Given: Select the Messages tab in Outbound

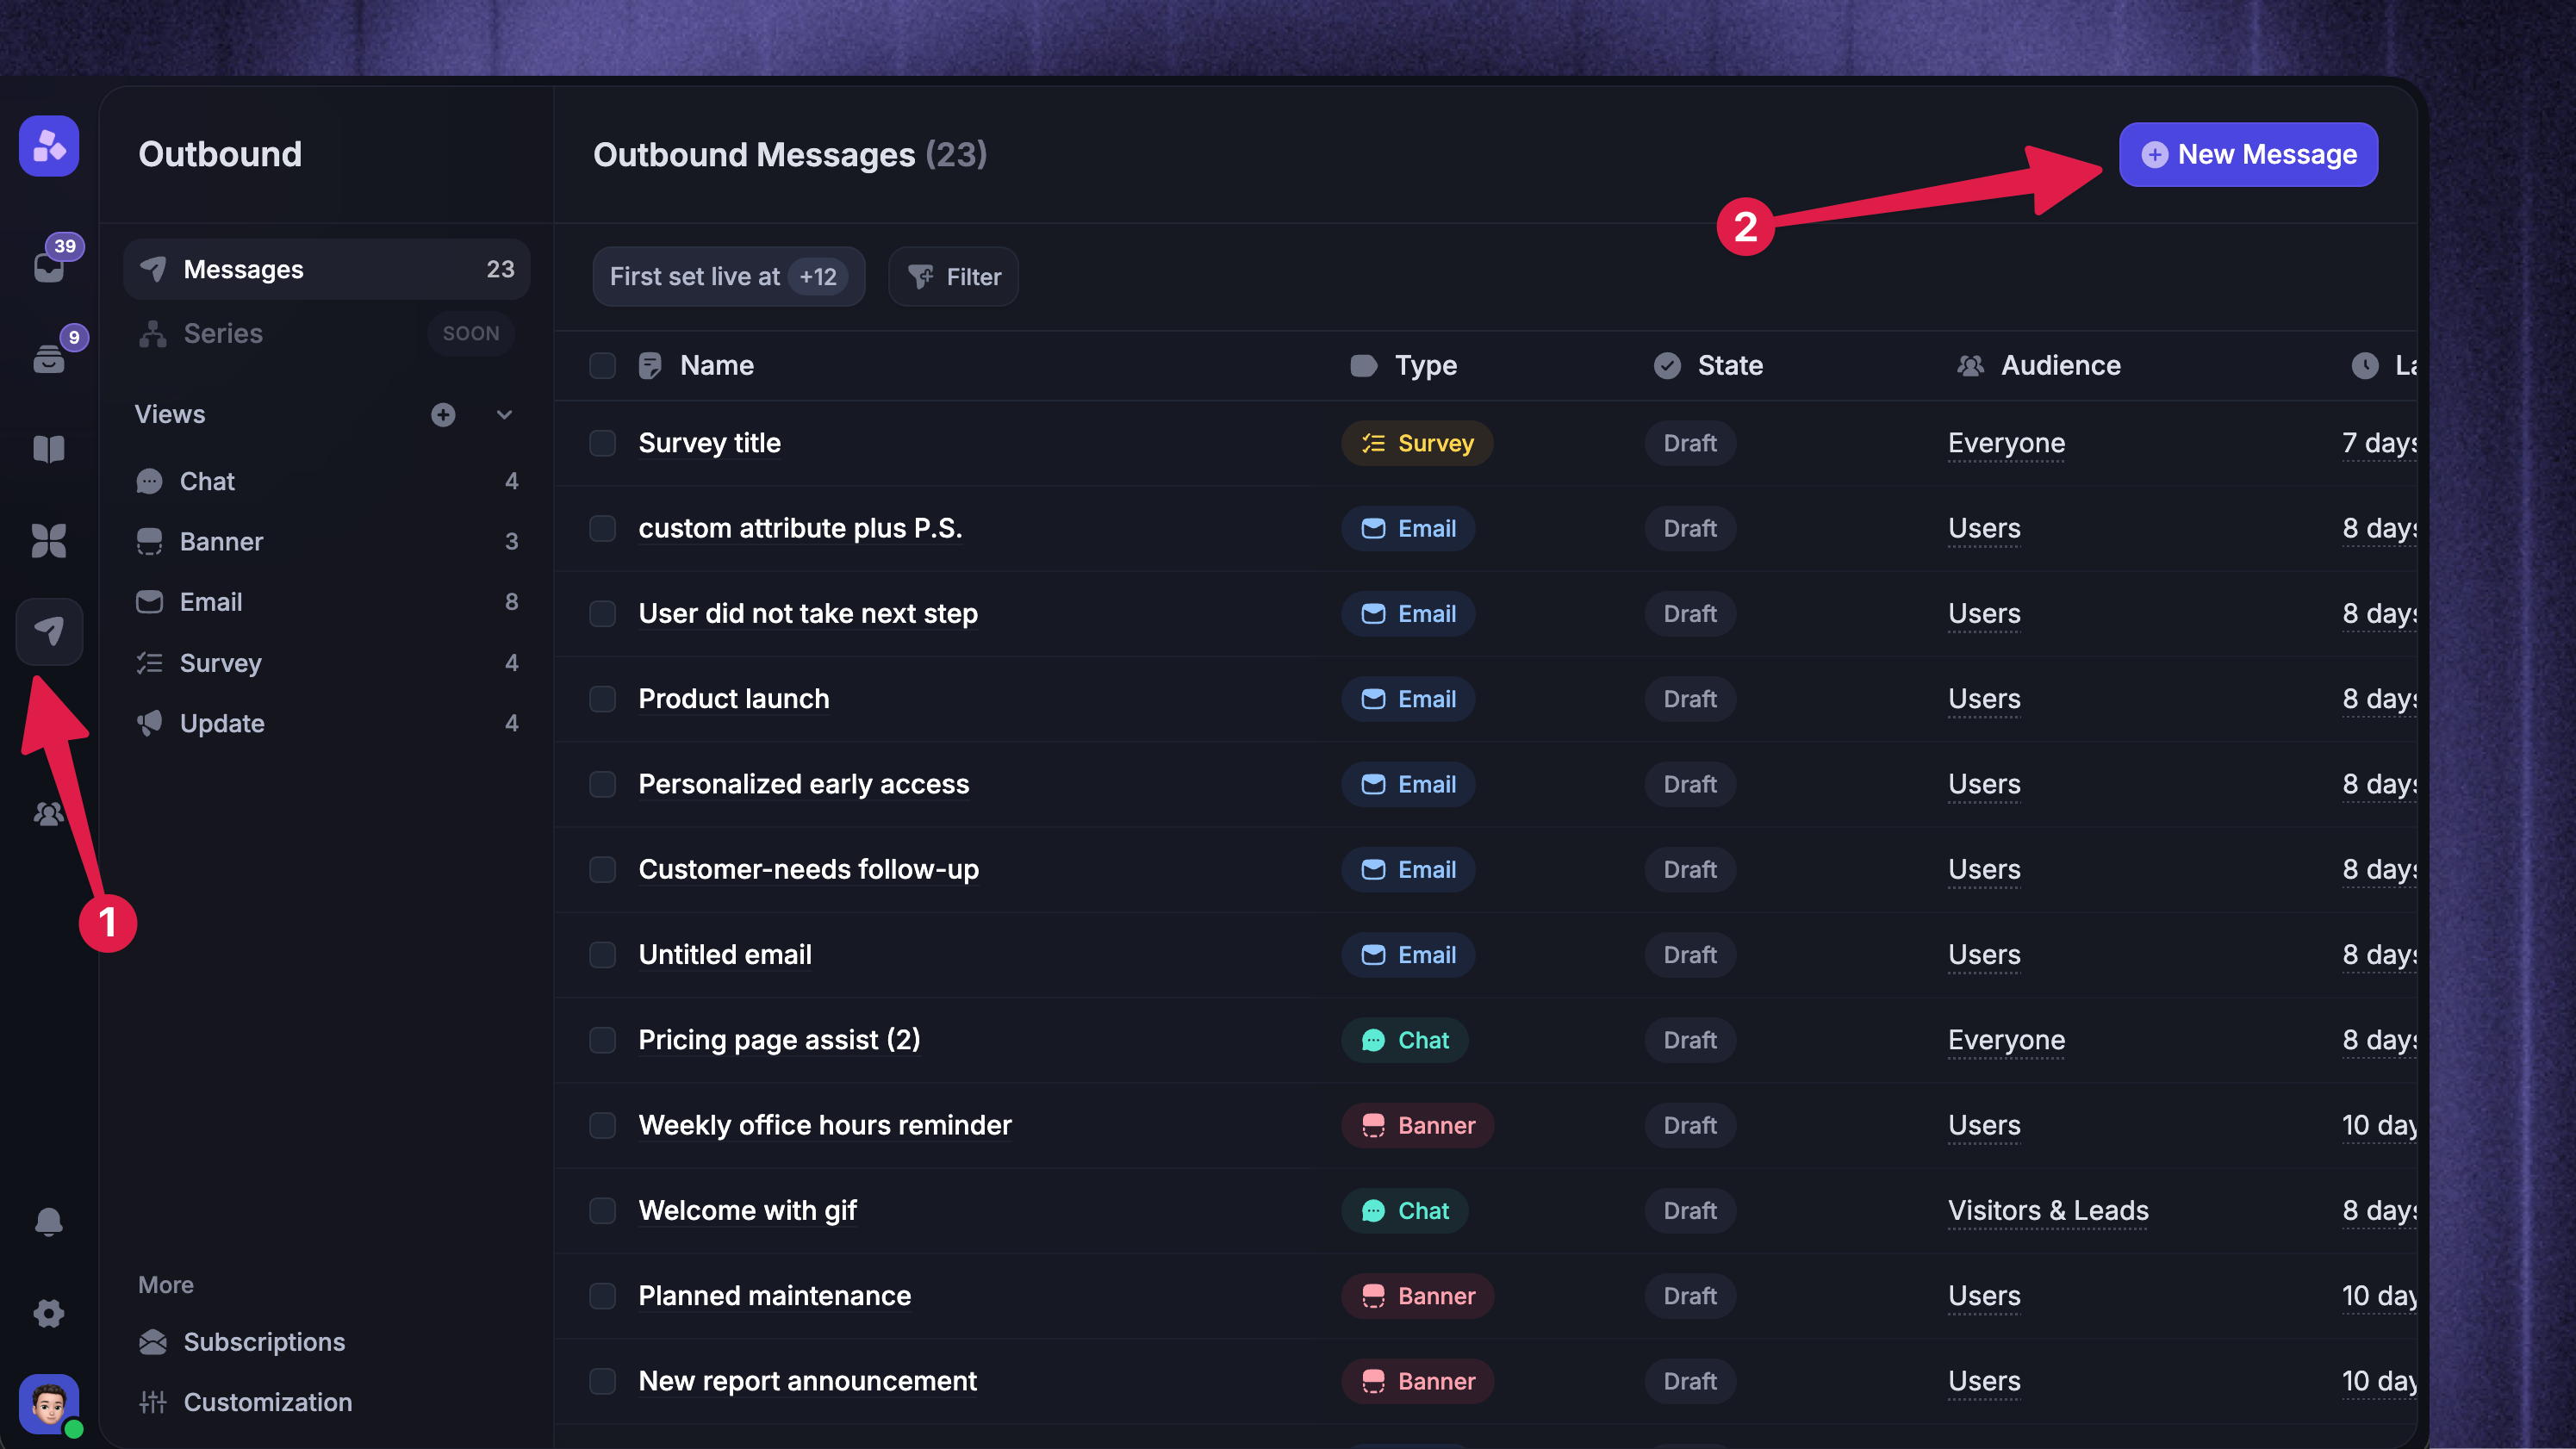Looking at the screenshot, I should tap(326, 269).
